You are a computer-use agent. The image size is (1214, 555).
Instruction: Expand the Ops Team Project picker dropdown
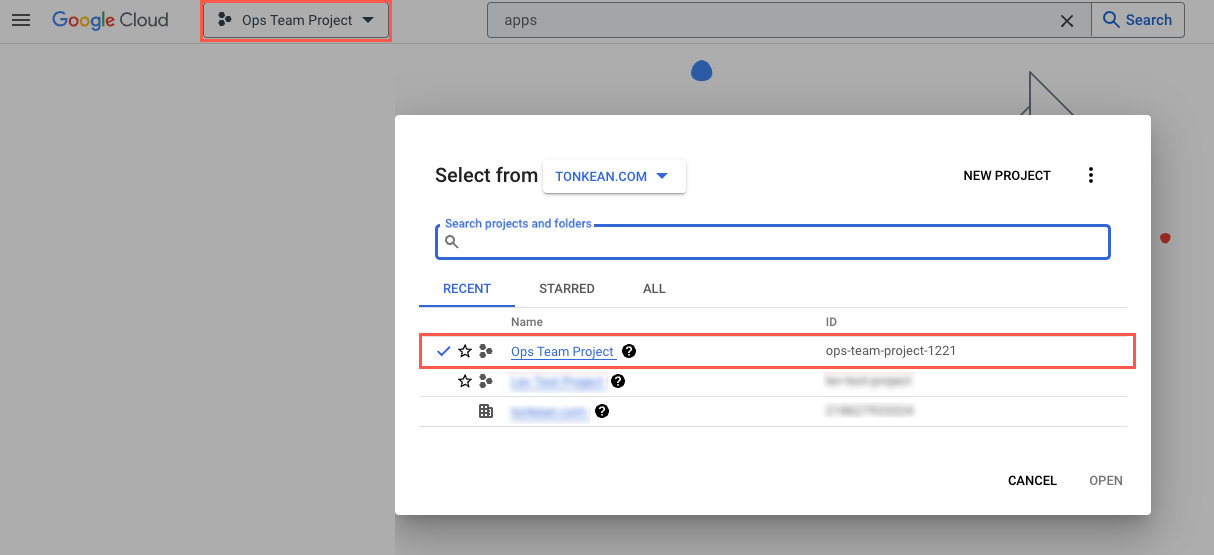point(296,20)
